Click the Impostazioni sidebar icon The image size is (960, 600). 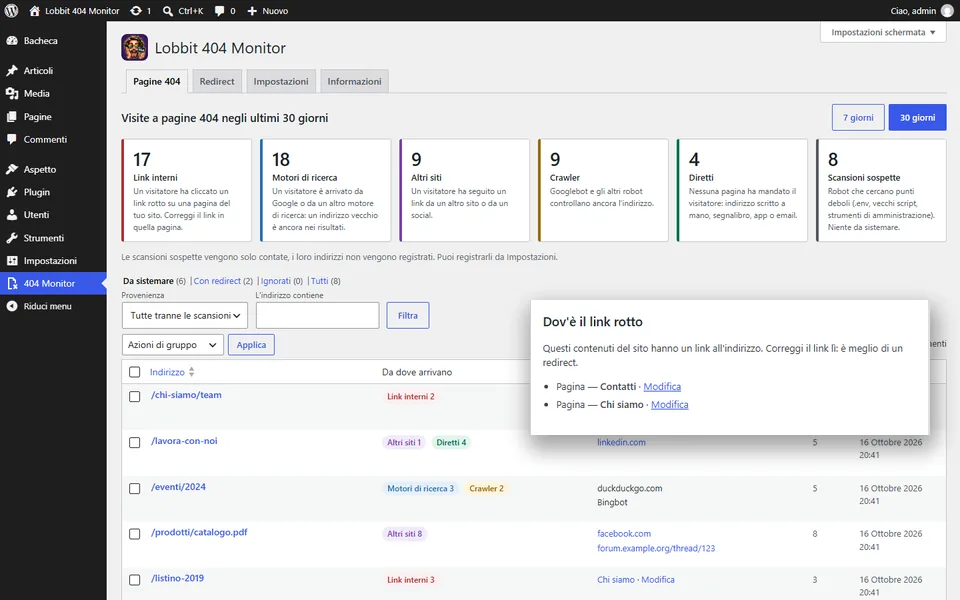[12, 260]
